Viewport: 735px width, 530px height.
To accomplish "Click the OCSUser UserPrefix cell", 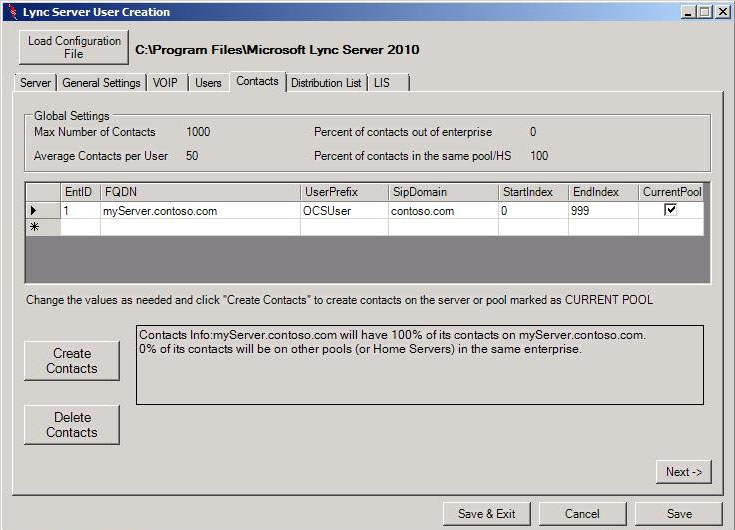I will pos(345,211).
